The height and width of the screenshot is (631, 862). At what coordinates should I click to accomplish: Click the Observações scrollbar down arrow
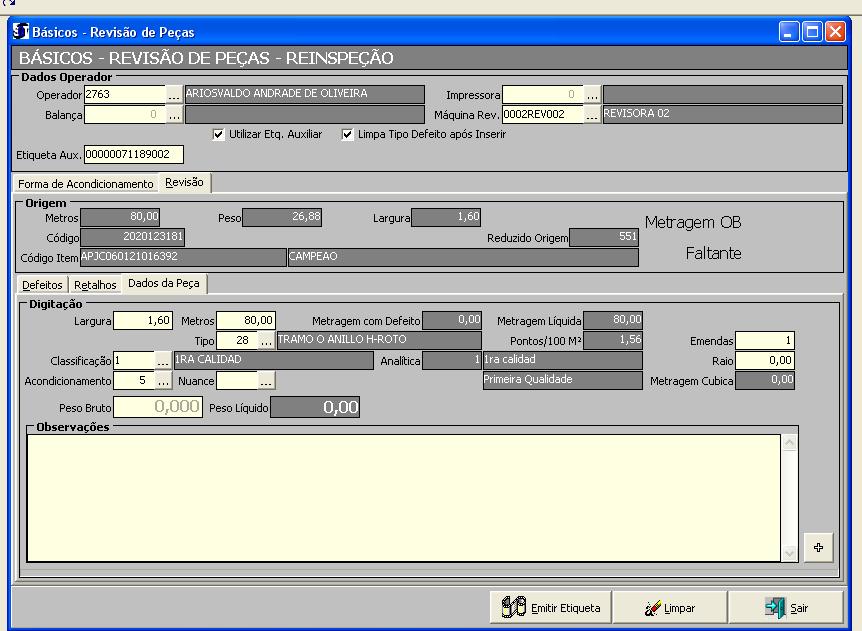pos(789,552)
